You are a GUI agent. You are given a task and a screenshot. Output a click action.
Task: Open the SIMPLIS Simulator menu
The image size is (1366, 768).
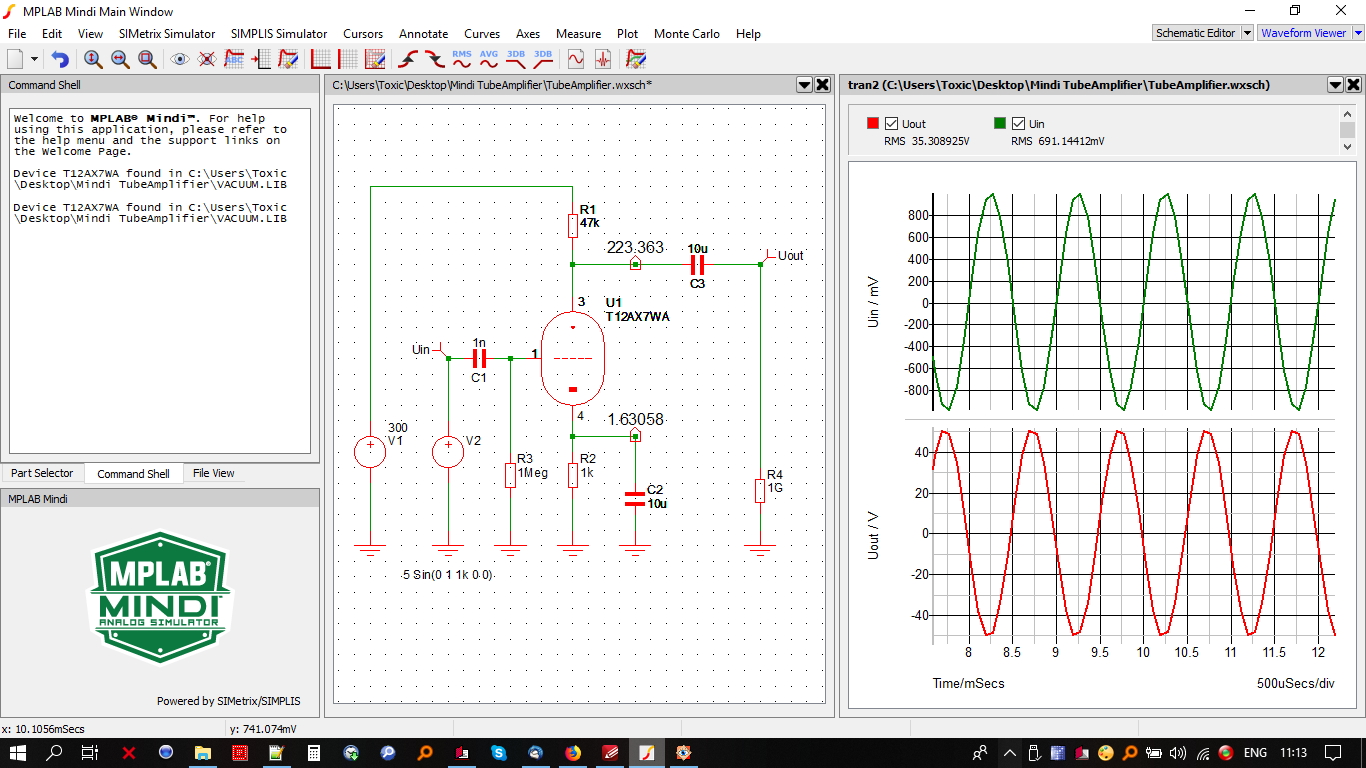279,33
